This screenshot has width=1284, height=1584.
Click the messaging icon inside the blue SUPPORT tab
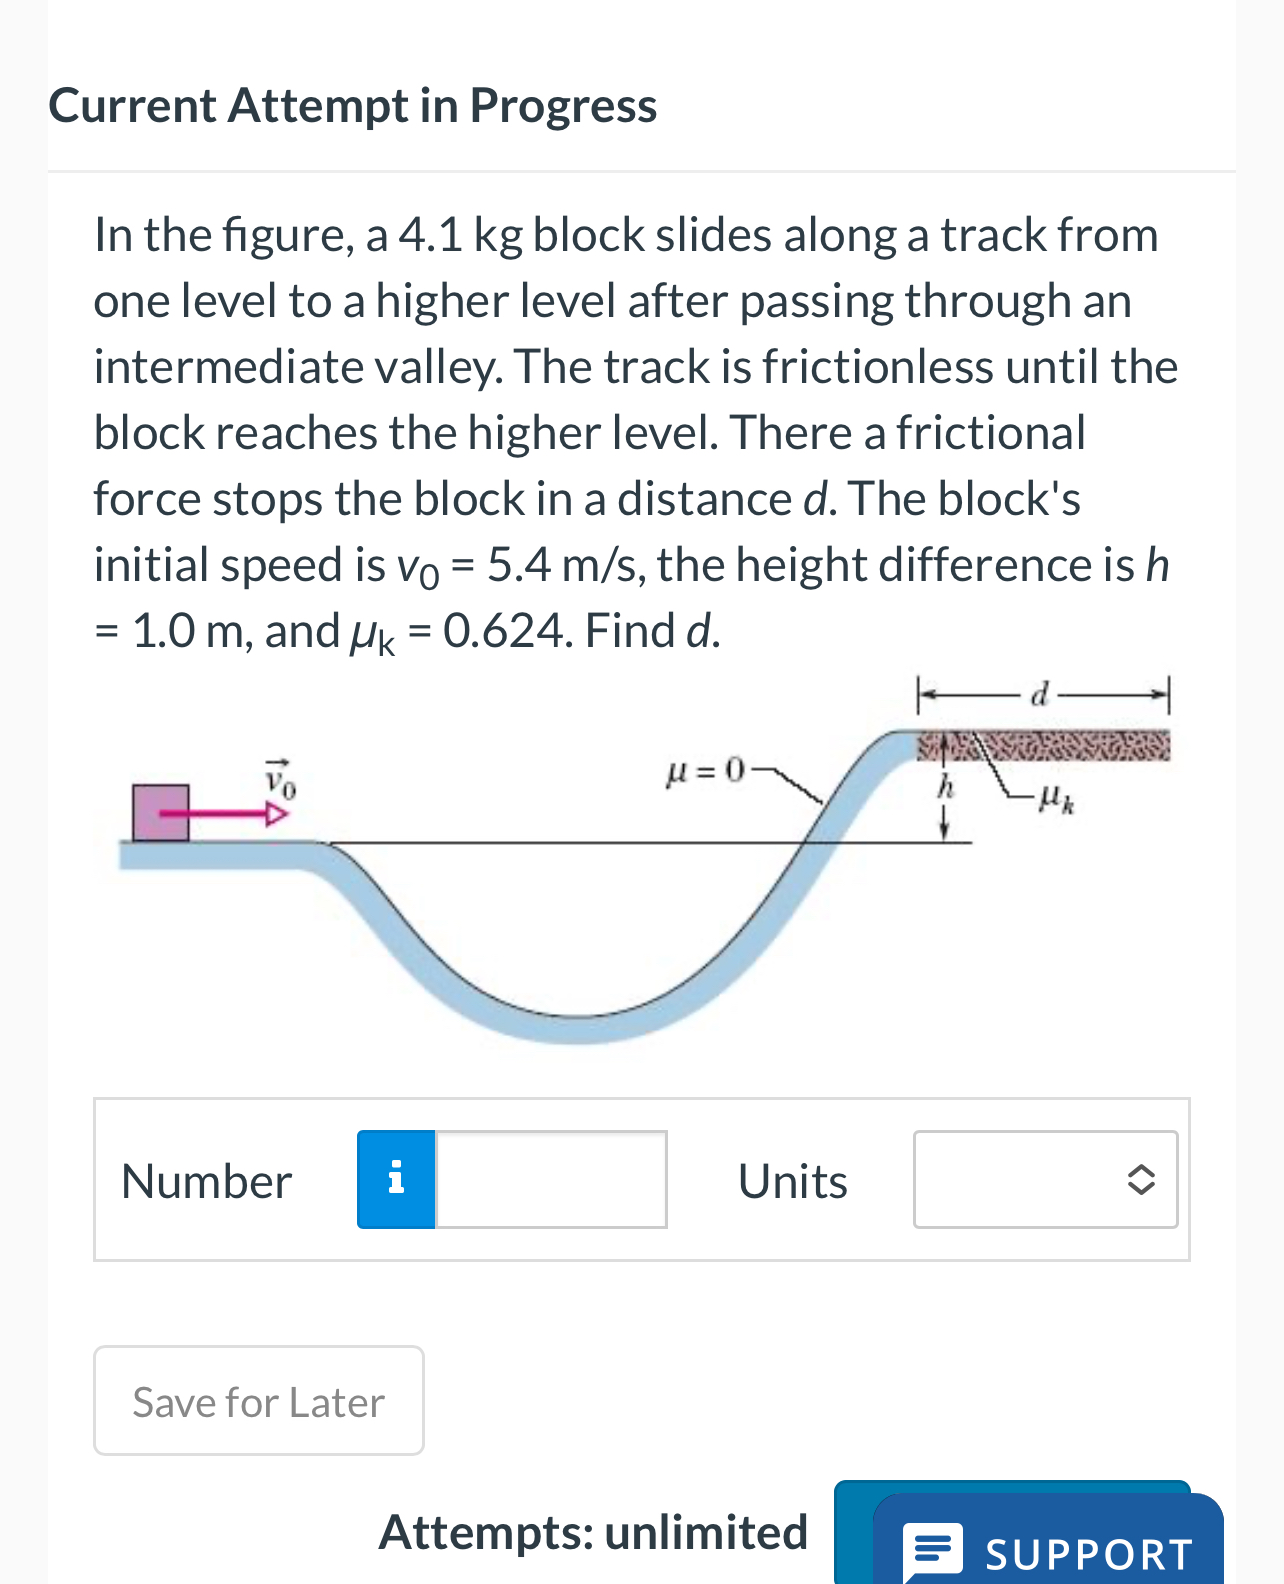933,1551
